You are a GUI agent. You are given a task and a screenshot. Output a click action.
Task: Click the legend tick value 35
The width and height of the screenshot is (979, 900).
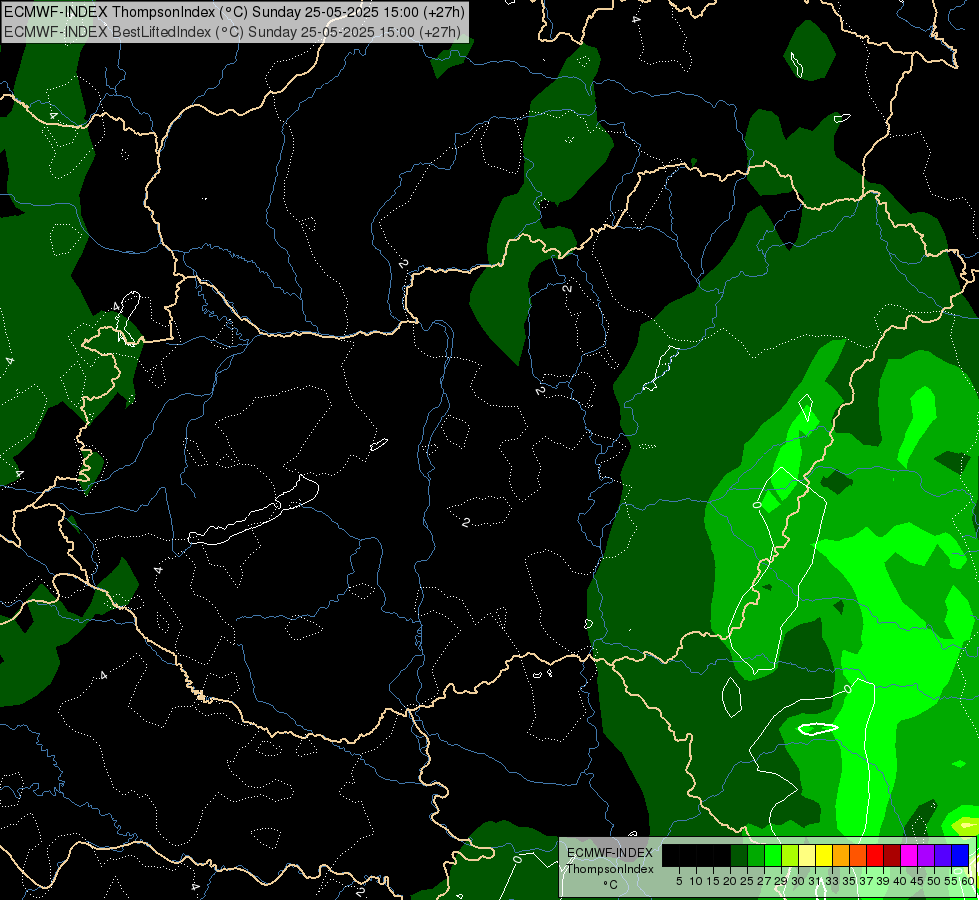pyautogui.click(x=849, y=881)
